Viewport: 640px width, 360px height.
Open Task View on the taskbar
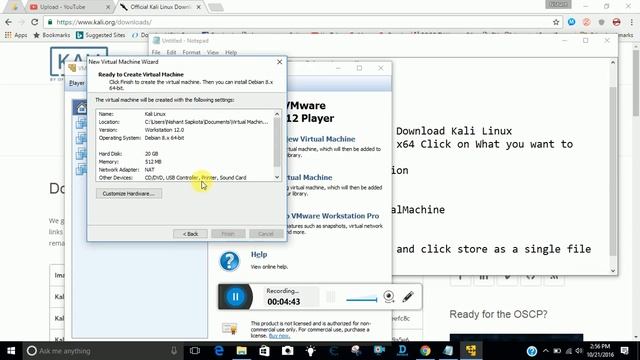tap(195, 351)
